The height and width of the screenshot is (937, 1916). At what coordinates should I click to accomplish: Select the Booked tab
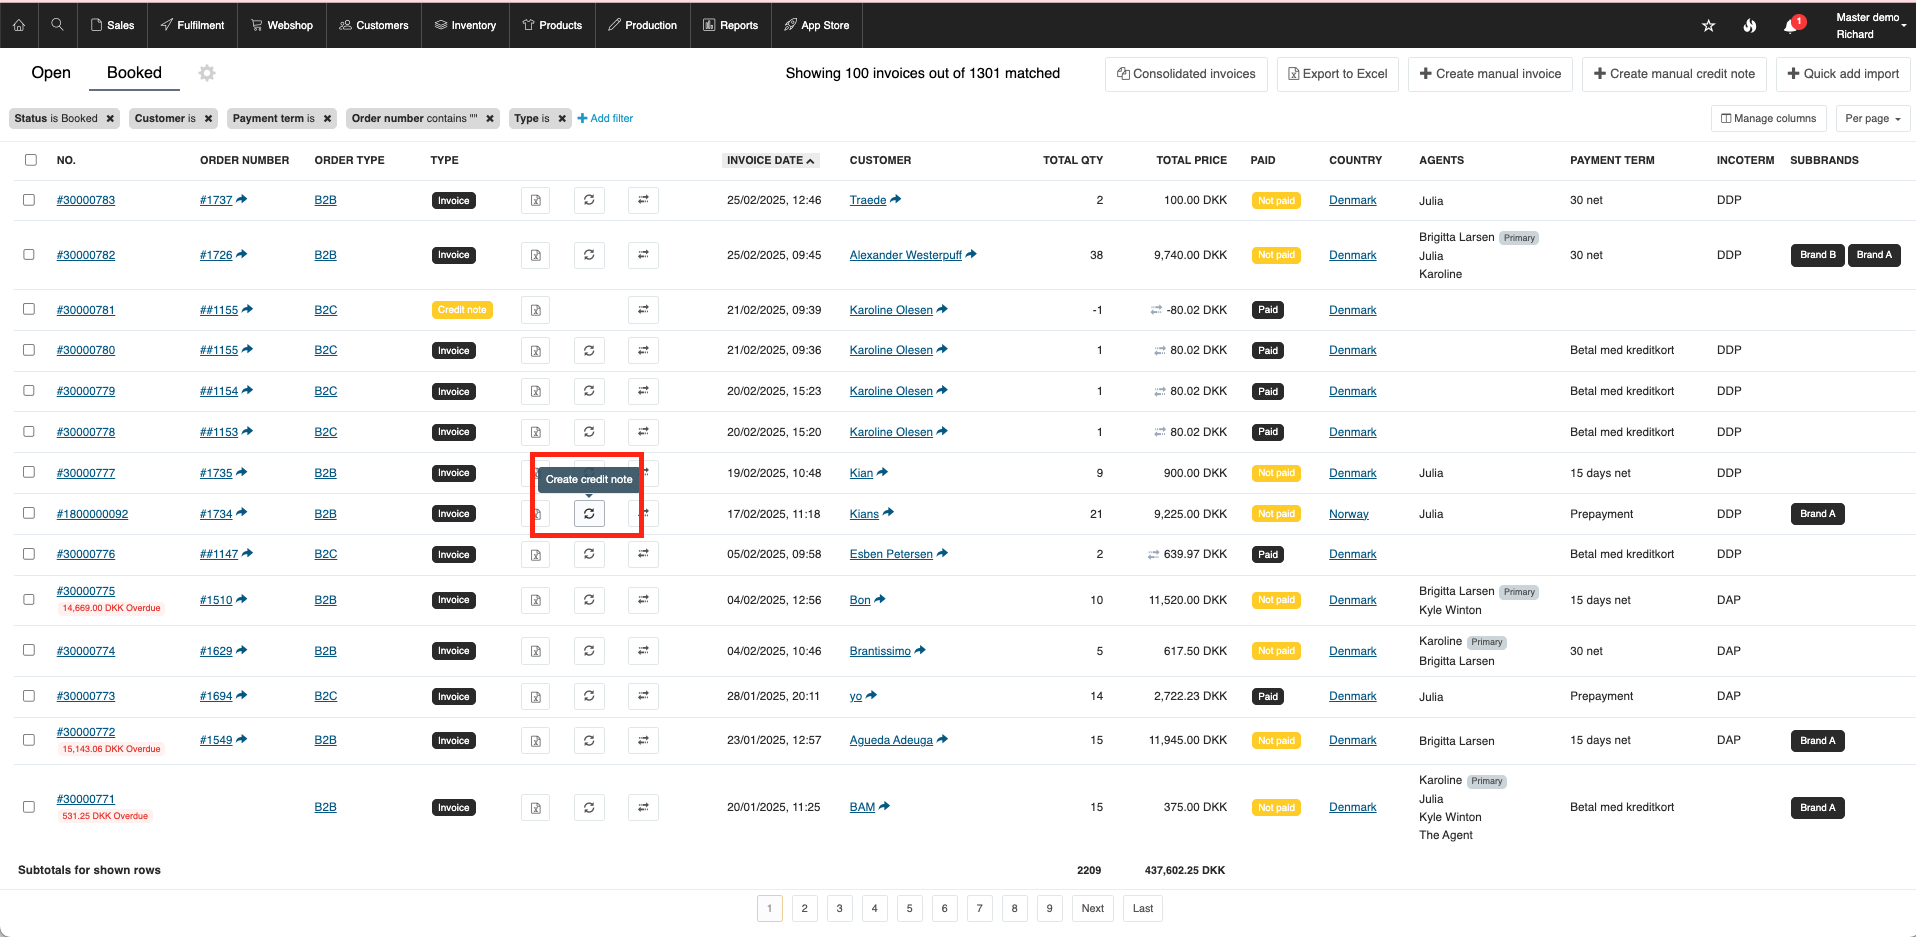134,73
